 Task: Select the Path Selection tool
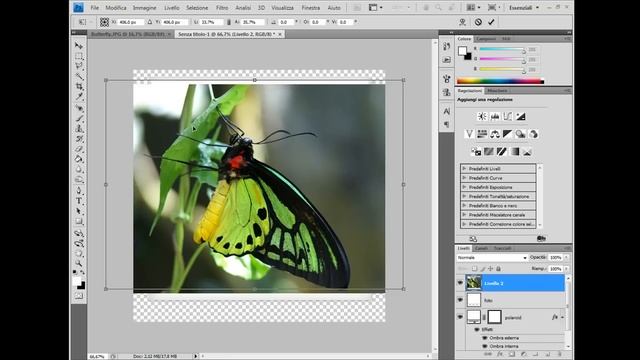(79, 211)
